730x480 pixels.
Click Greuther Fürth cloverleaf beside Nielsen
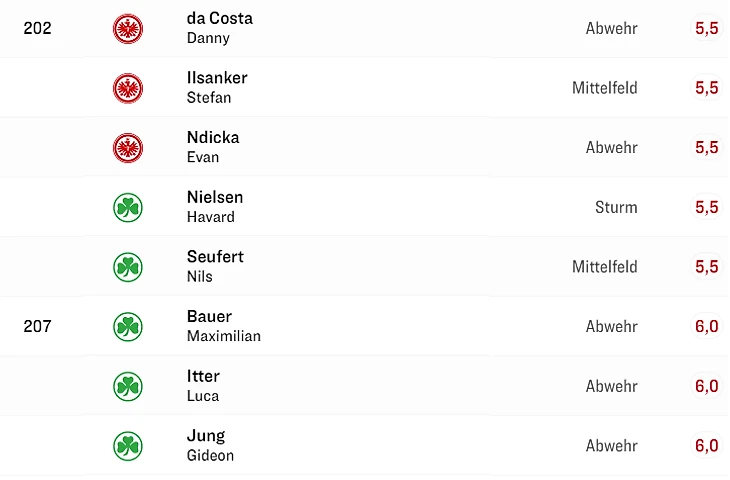click(x=128, y=207)
